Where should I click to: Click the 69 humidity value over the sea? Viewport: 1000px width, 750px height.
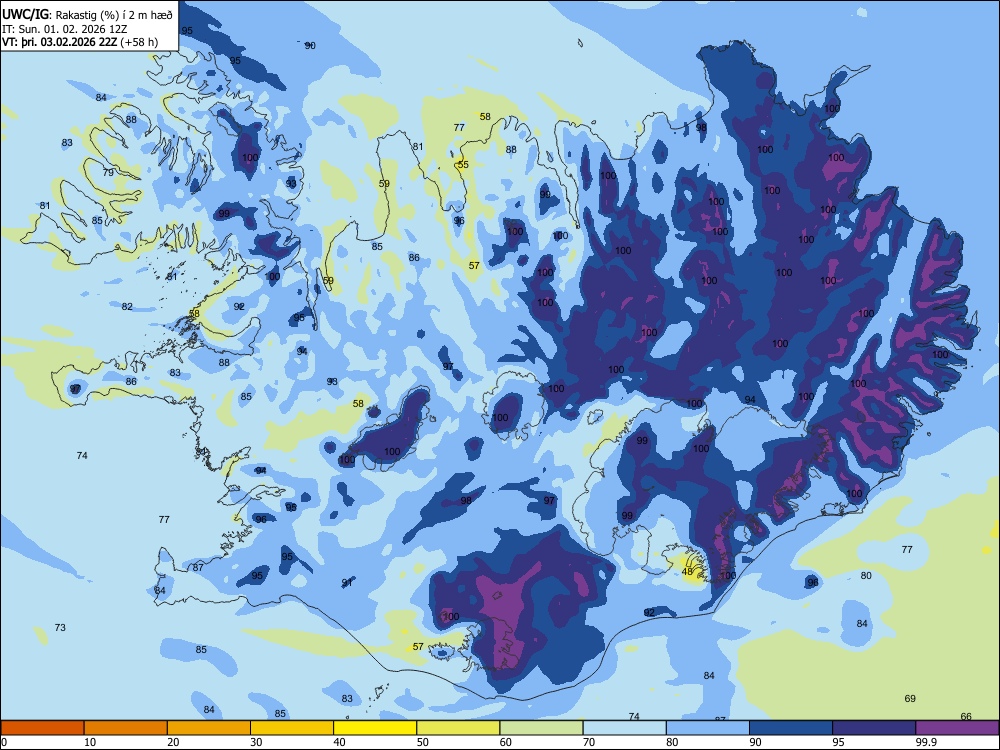point(910,699)
